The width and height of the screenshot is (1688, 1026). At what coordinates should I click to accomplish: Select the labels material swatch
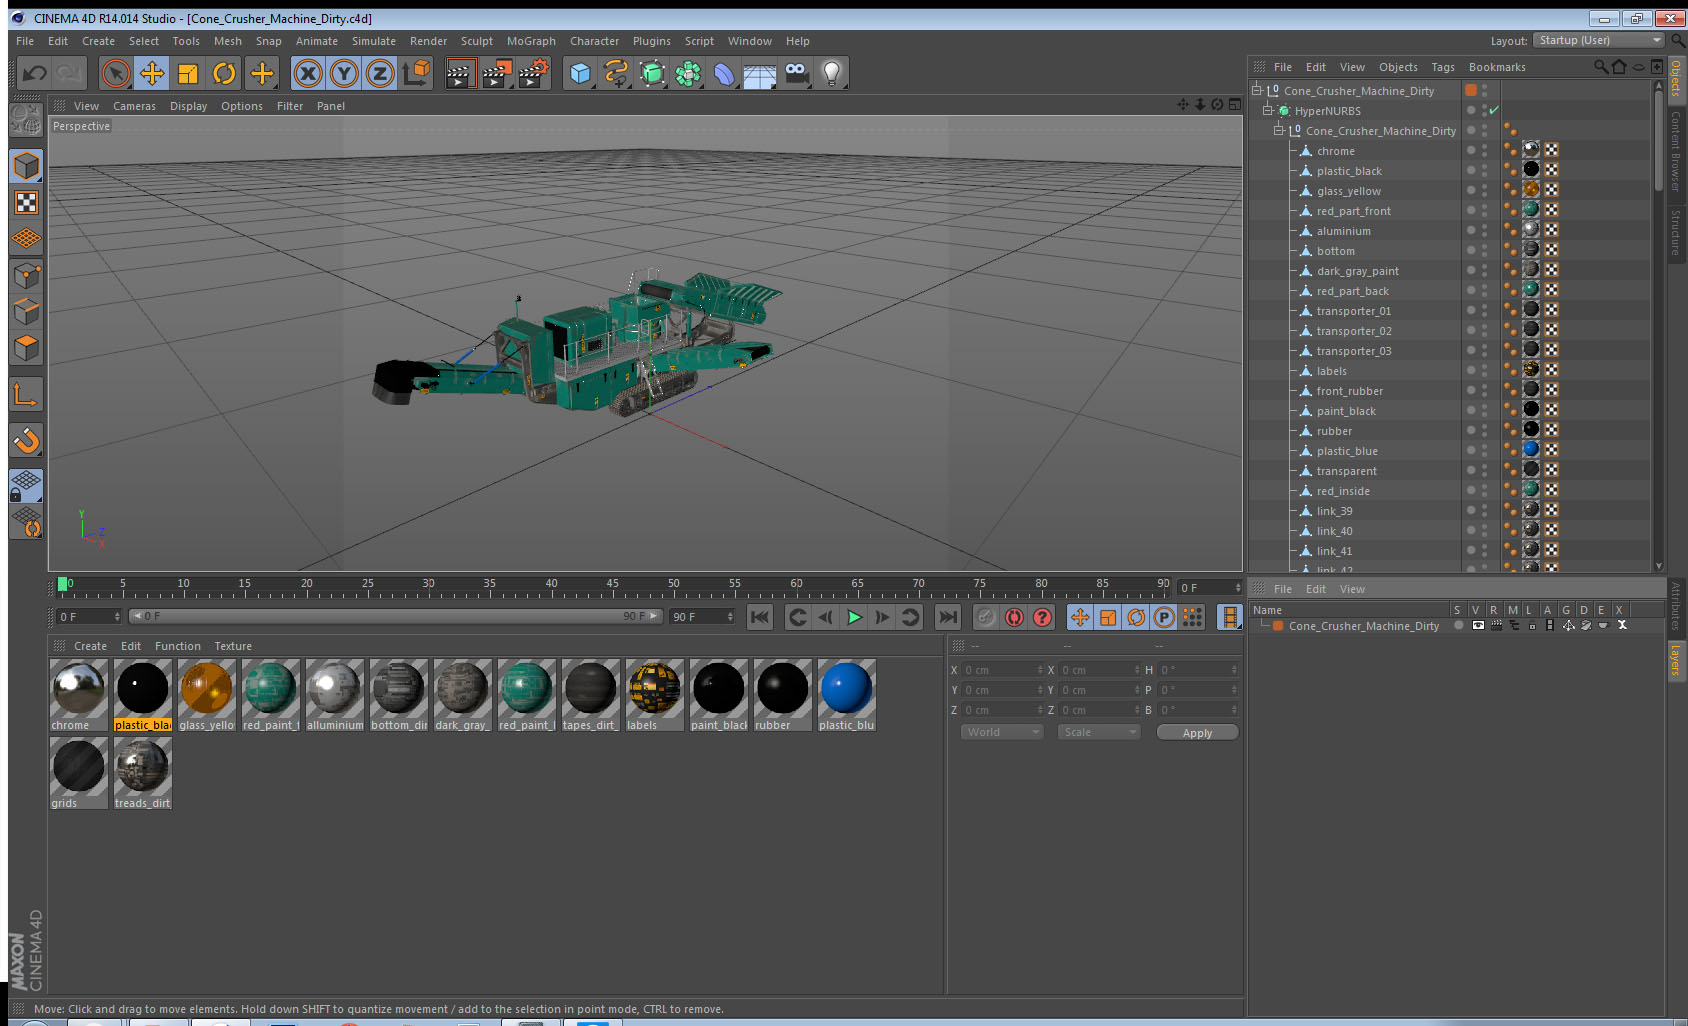(654, 695)
